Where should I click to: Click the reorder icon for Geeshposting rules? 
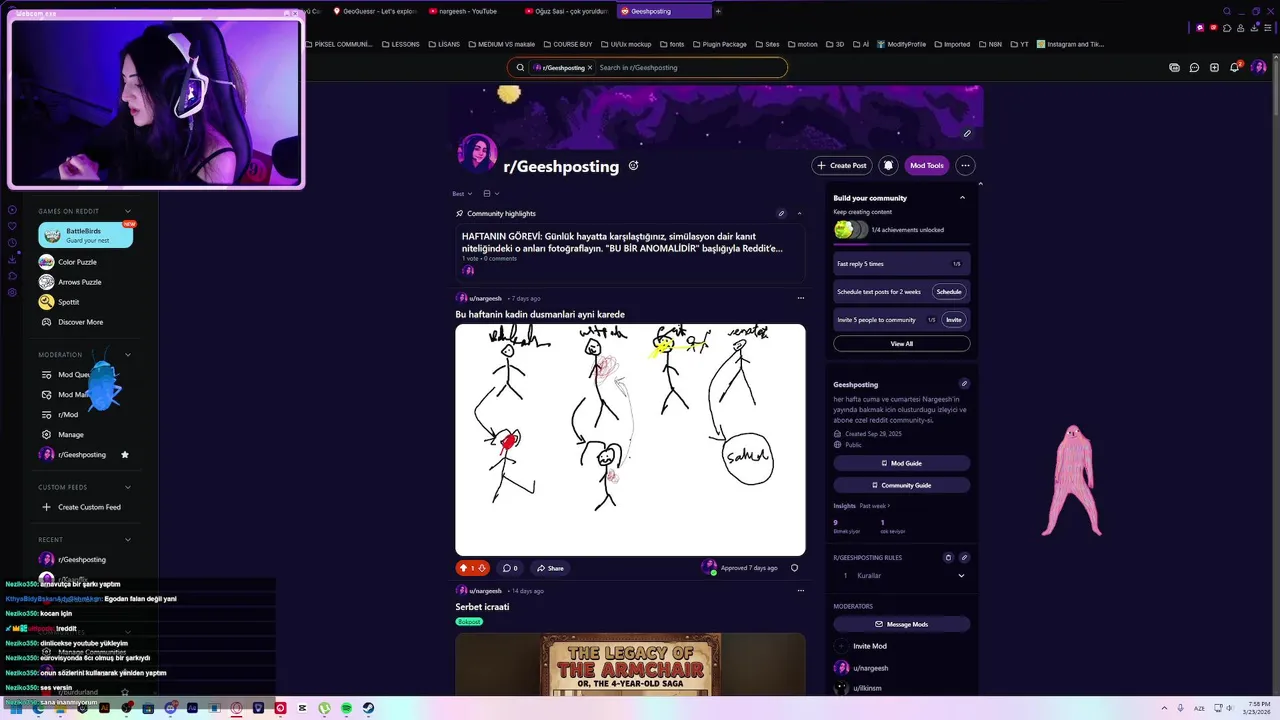pos(948,557)
